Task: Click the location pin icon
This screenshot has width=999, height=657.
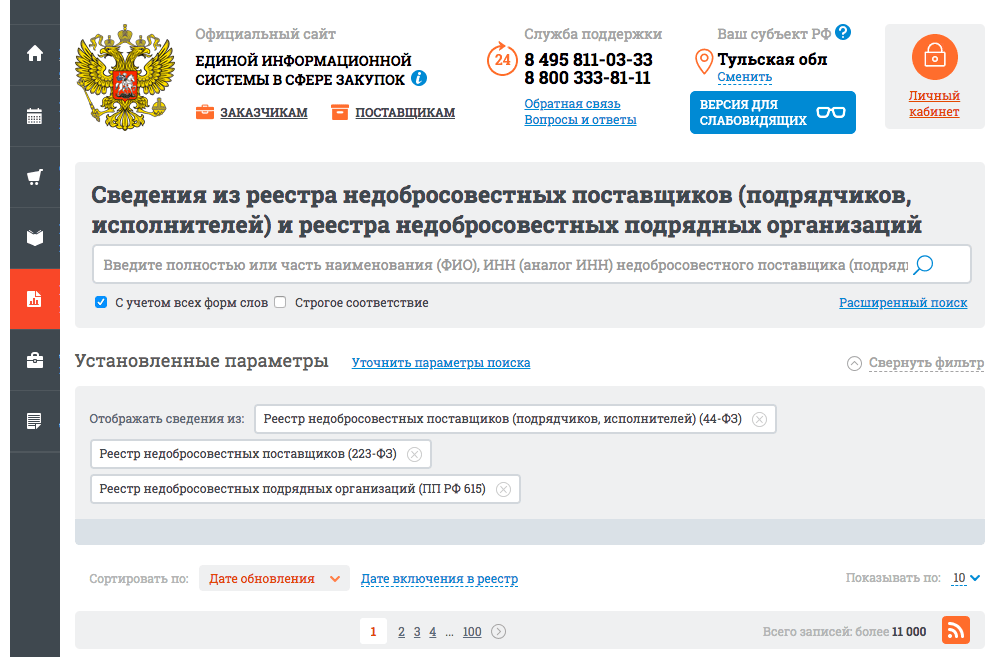Action: [703, 62]
